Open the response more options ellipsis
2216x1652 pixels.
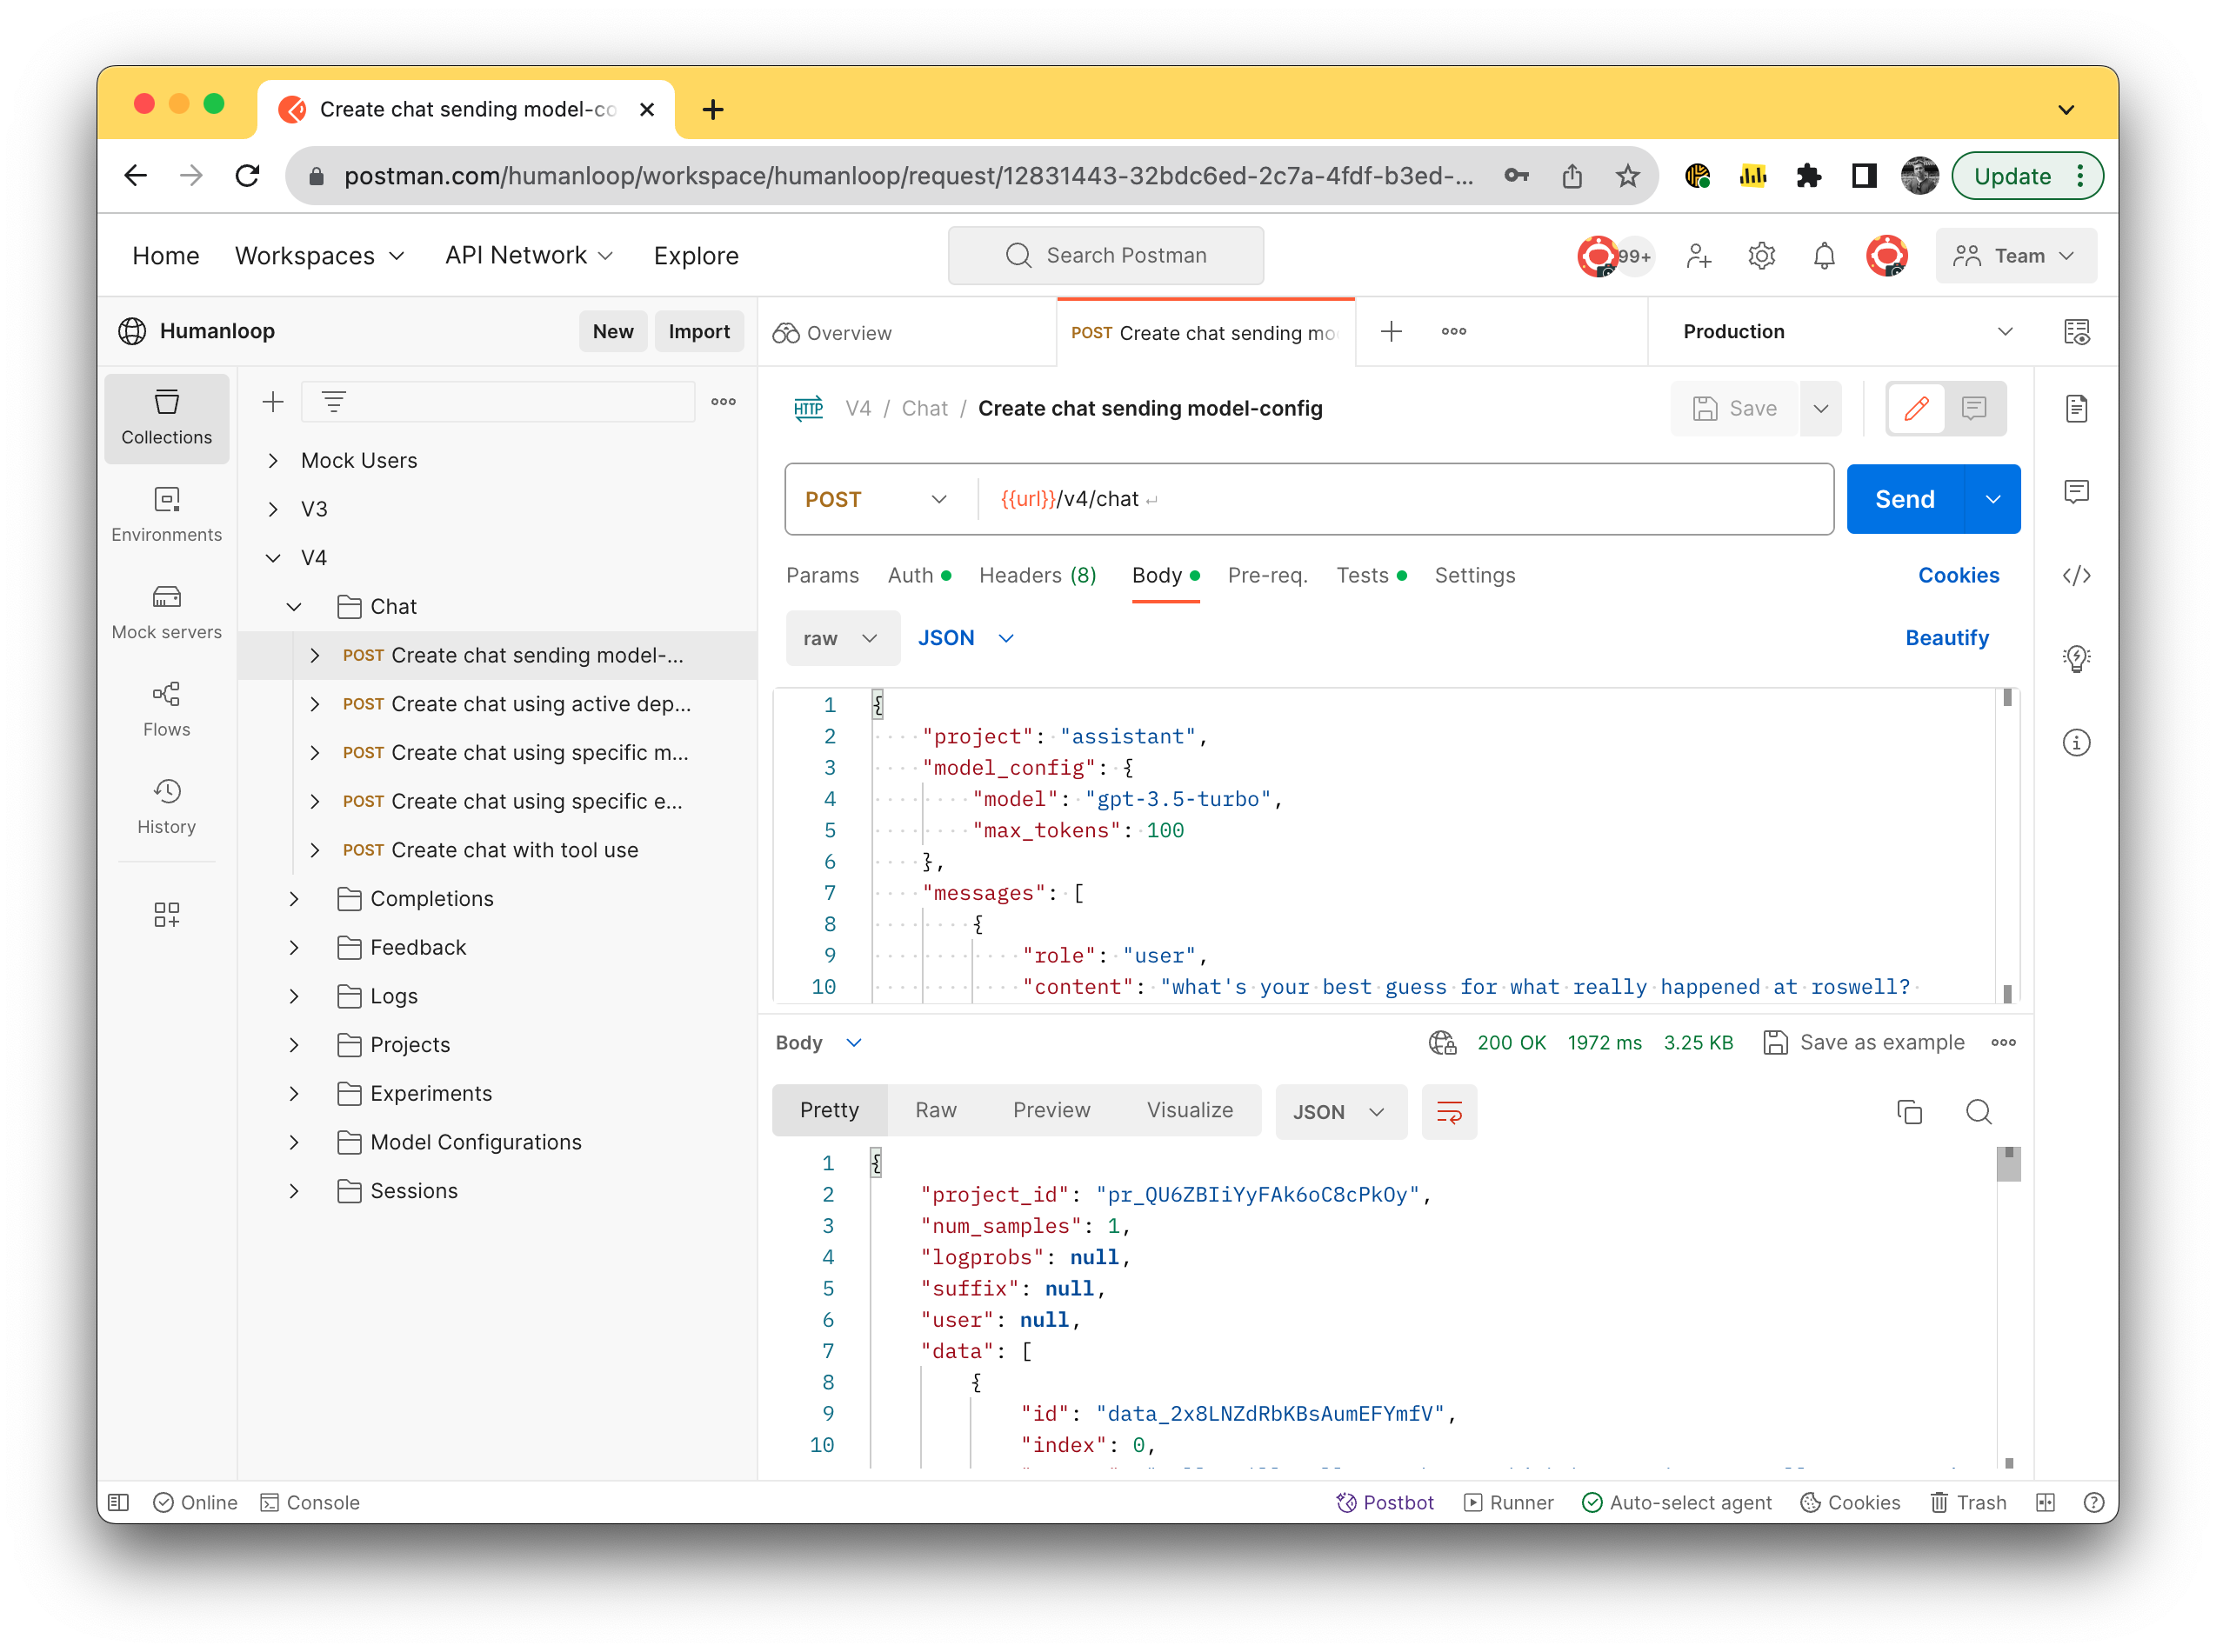[2002, 1043]
